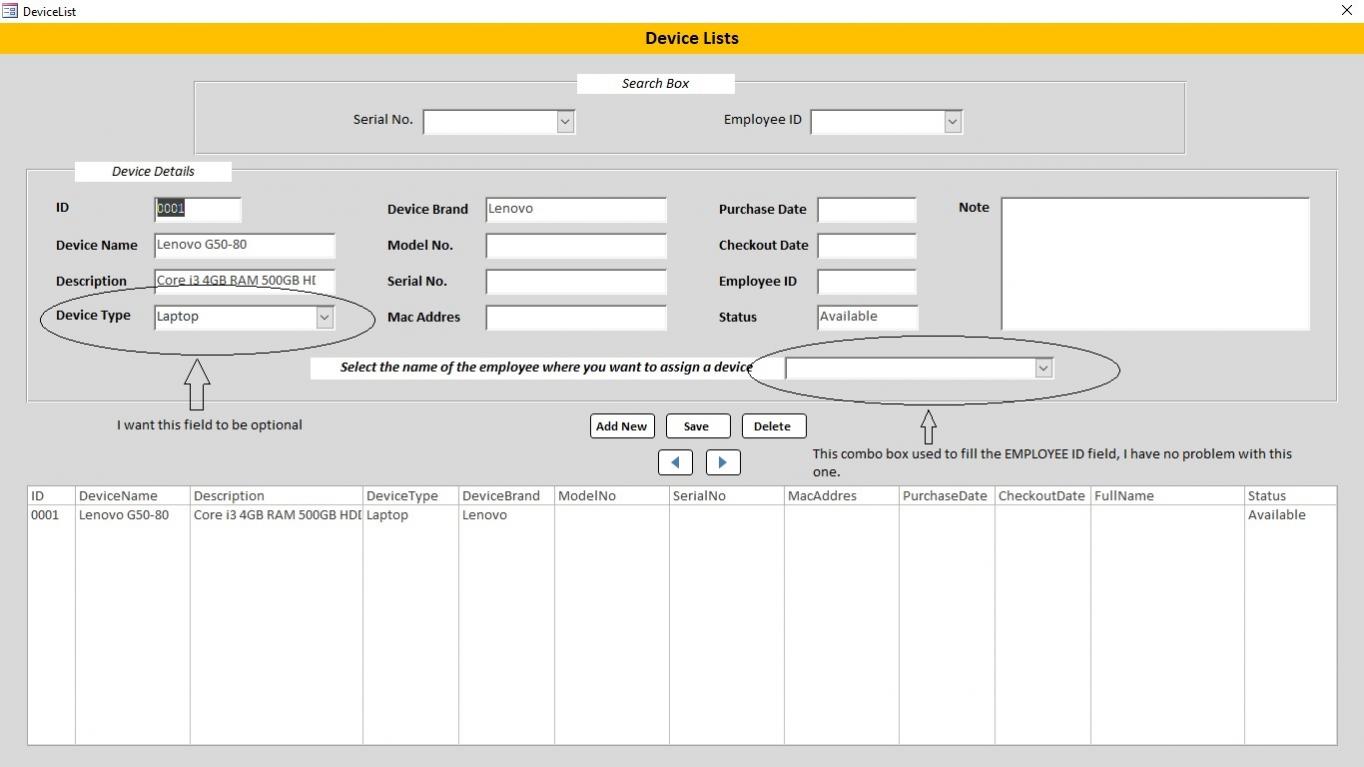Click the Status field showing Available
Image resolution: width=1364 pixels, height=767 pixels.
[x=867, y=317]
